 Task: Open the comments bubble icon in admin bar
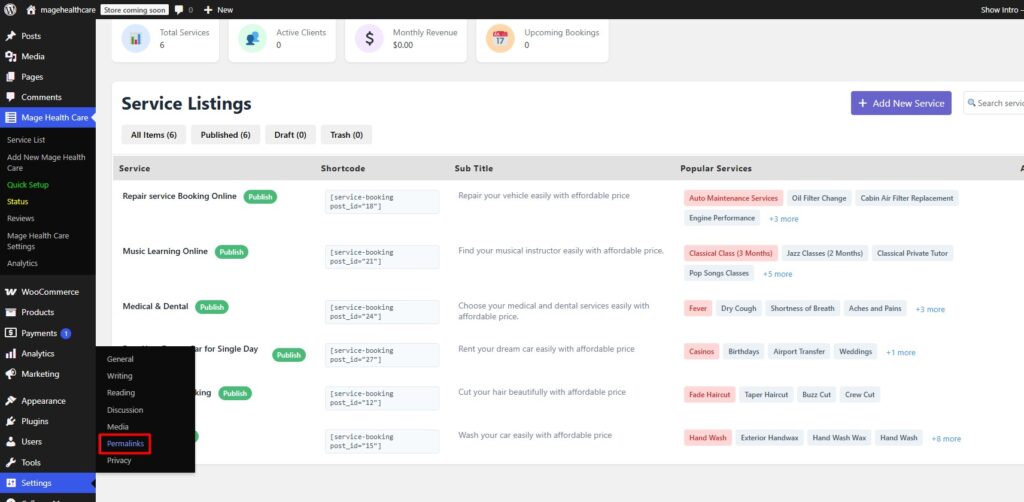pos(179,10)
